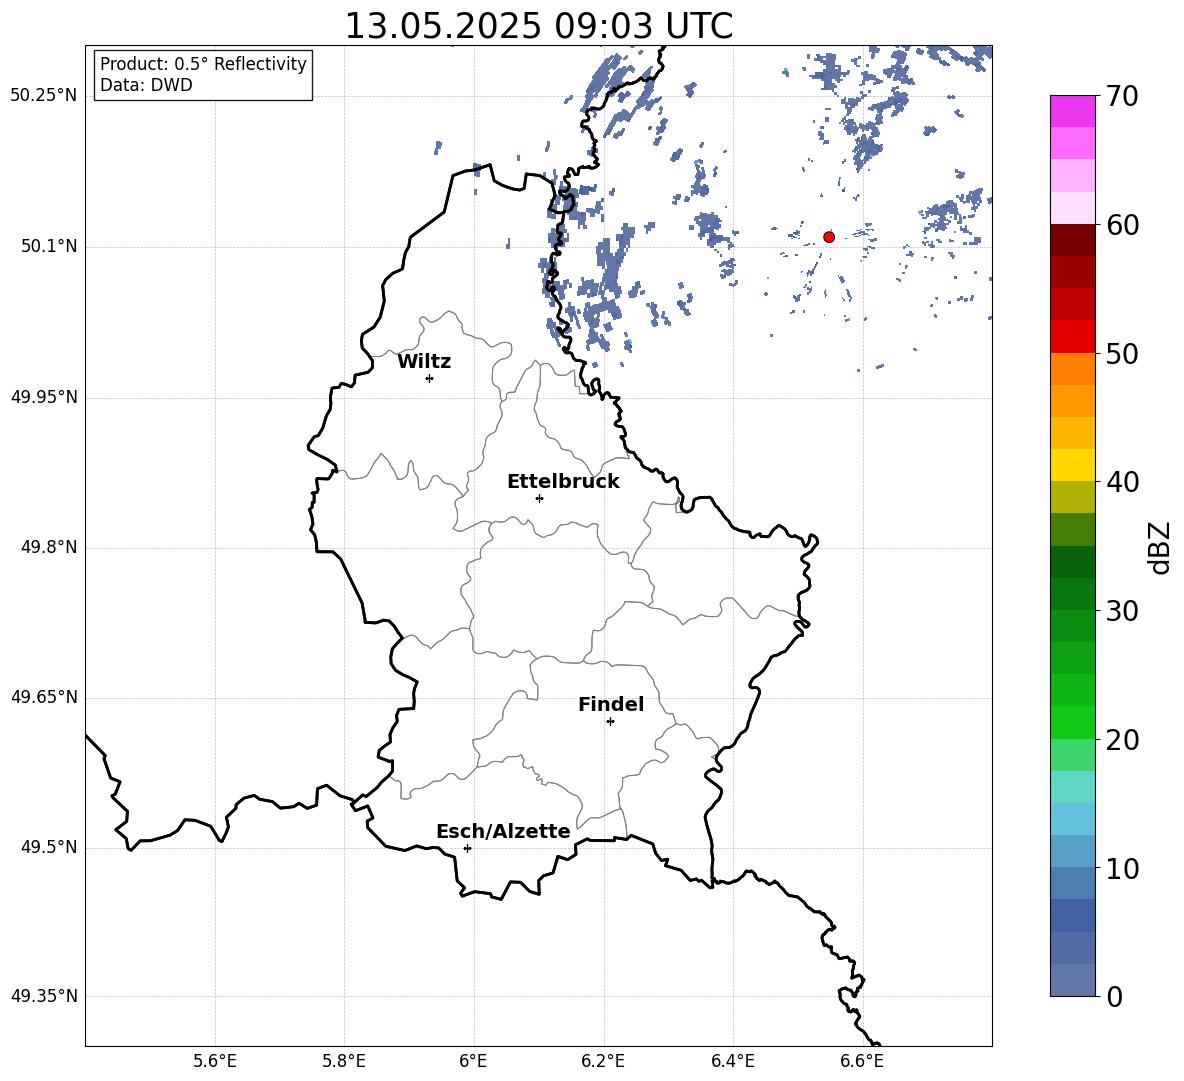Pick the orange swatch just below 50
This screenshot has width=1184, height=1081.
[1072, 369]
